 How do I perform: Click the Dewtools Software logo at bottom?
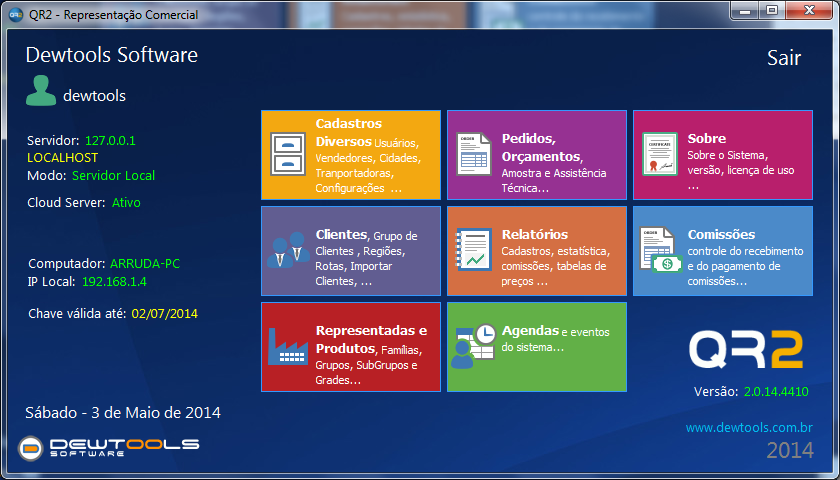point(109,448)
